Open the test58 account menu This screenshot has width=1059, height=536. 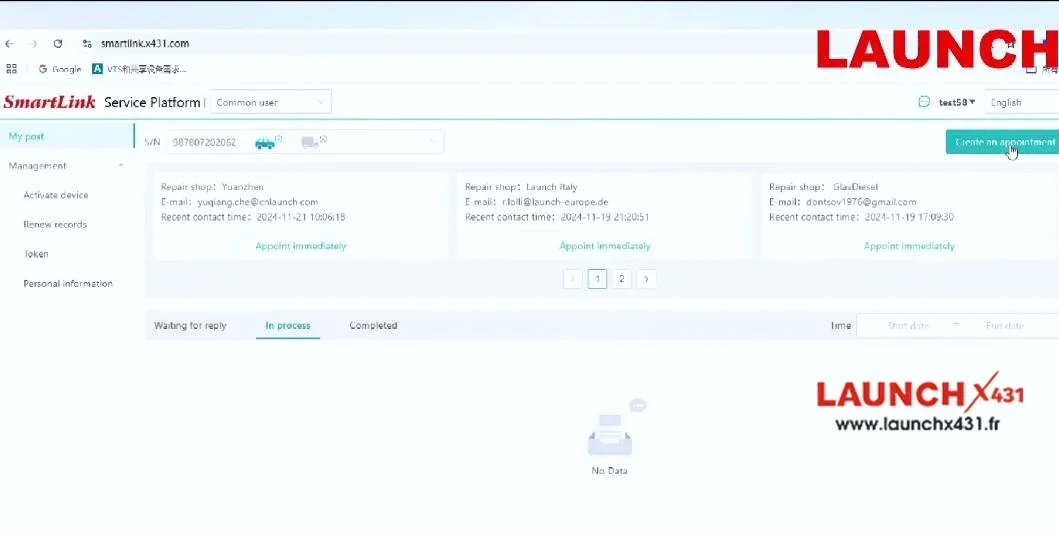pyautogui.click(x=957, y=103)
